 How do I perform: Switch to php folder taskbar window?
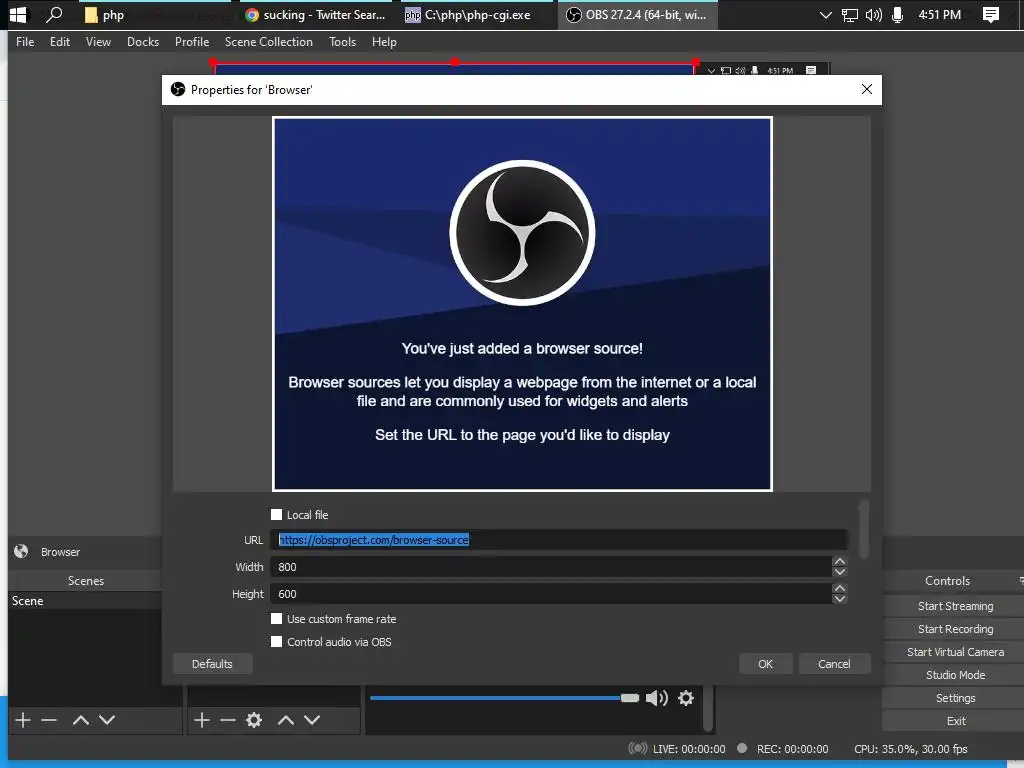click(x=104, y=15)
